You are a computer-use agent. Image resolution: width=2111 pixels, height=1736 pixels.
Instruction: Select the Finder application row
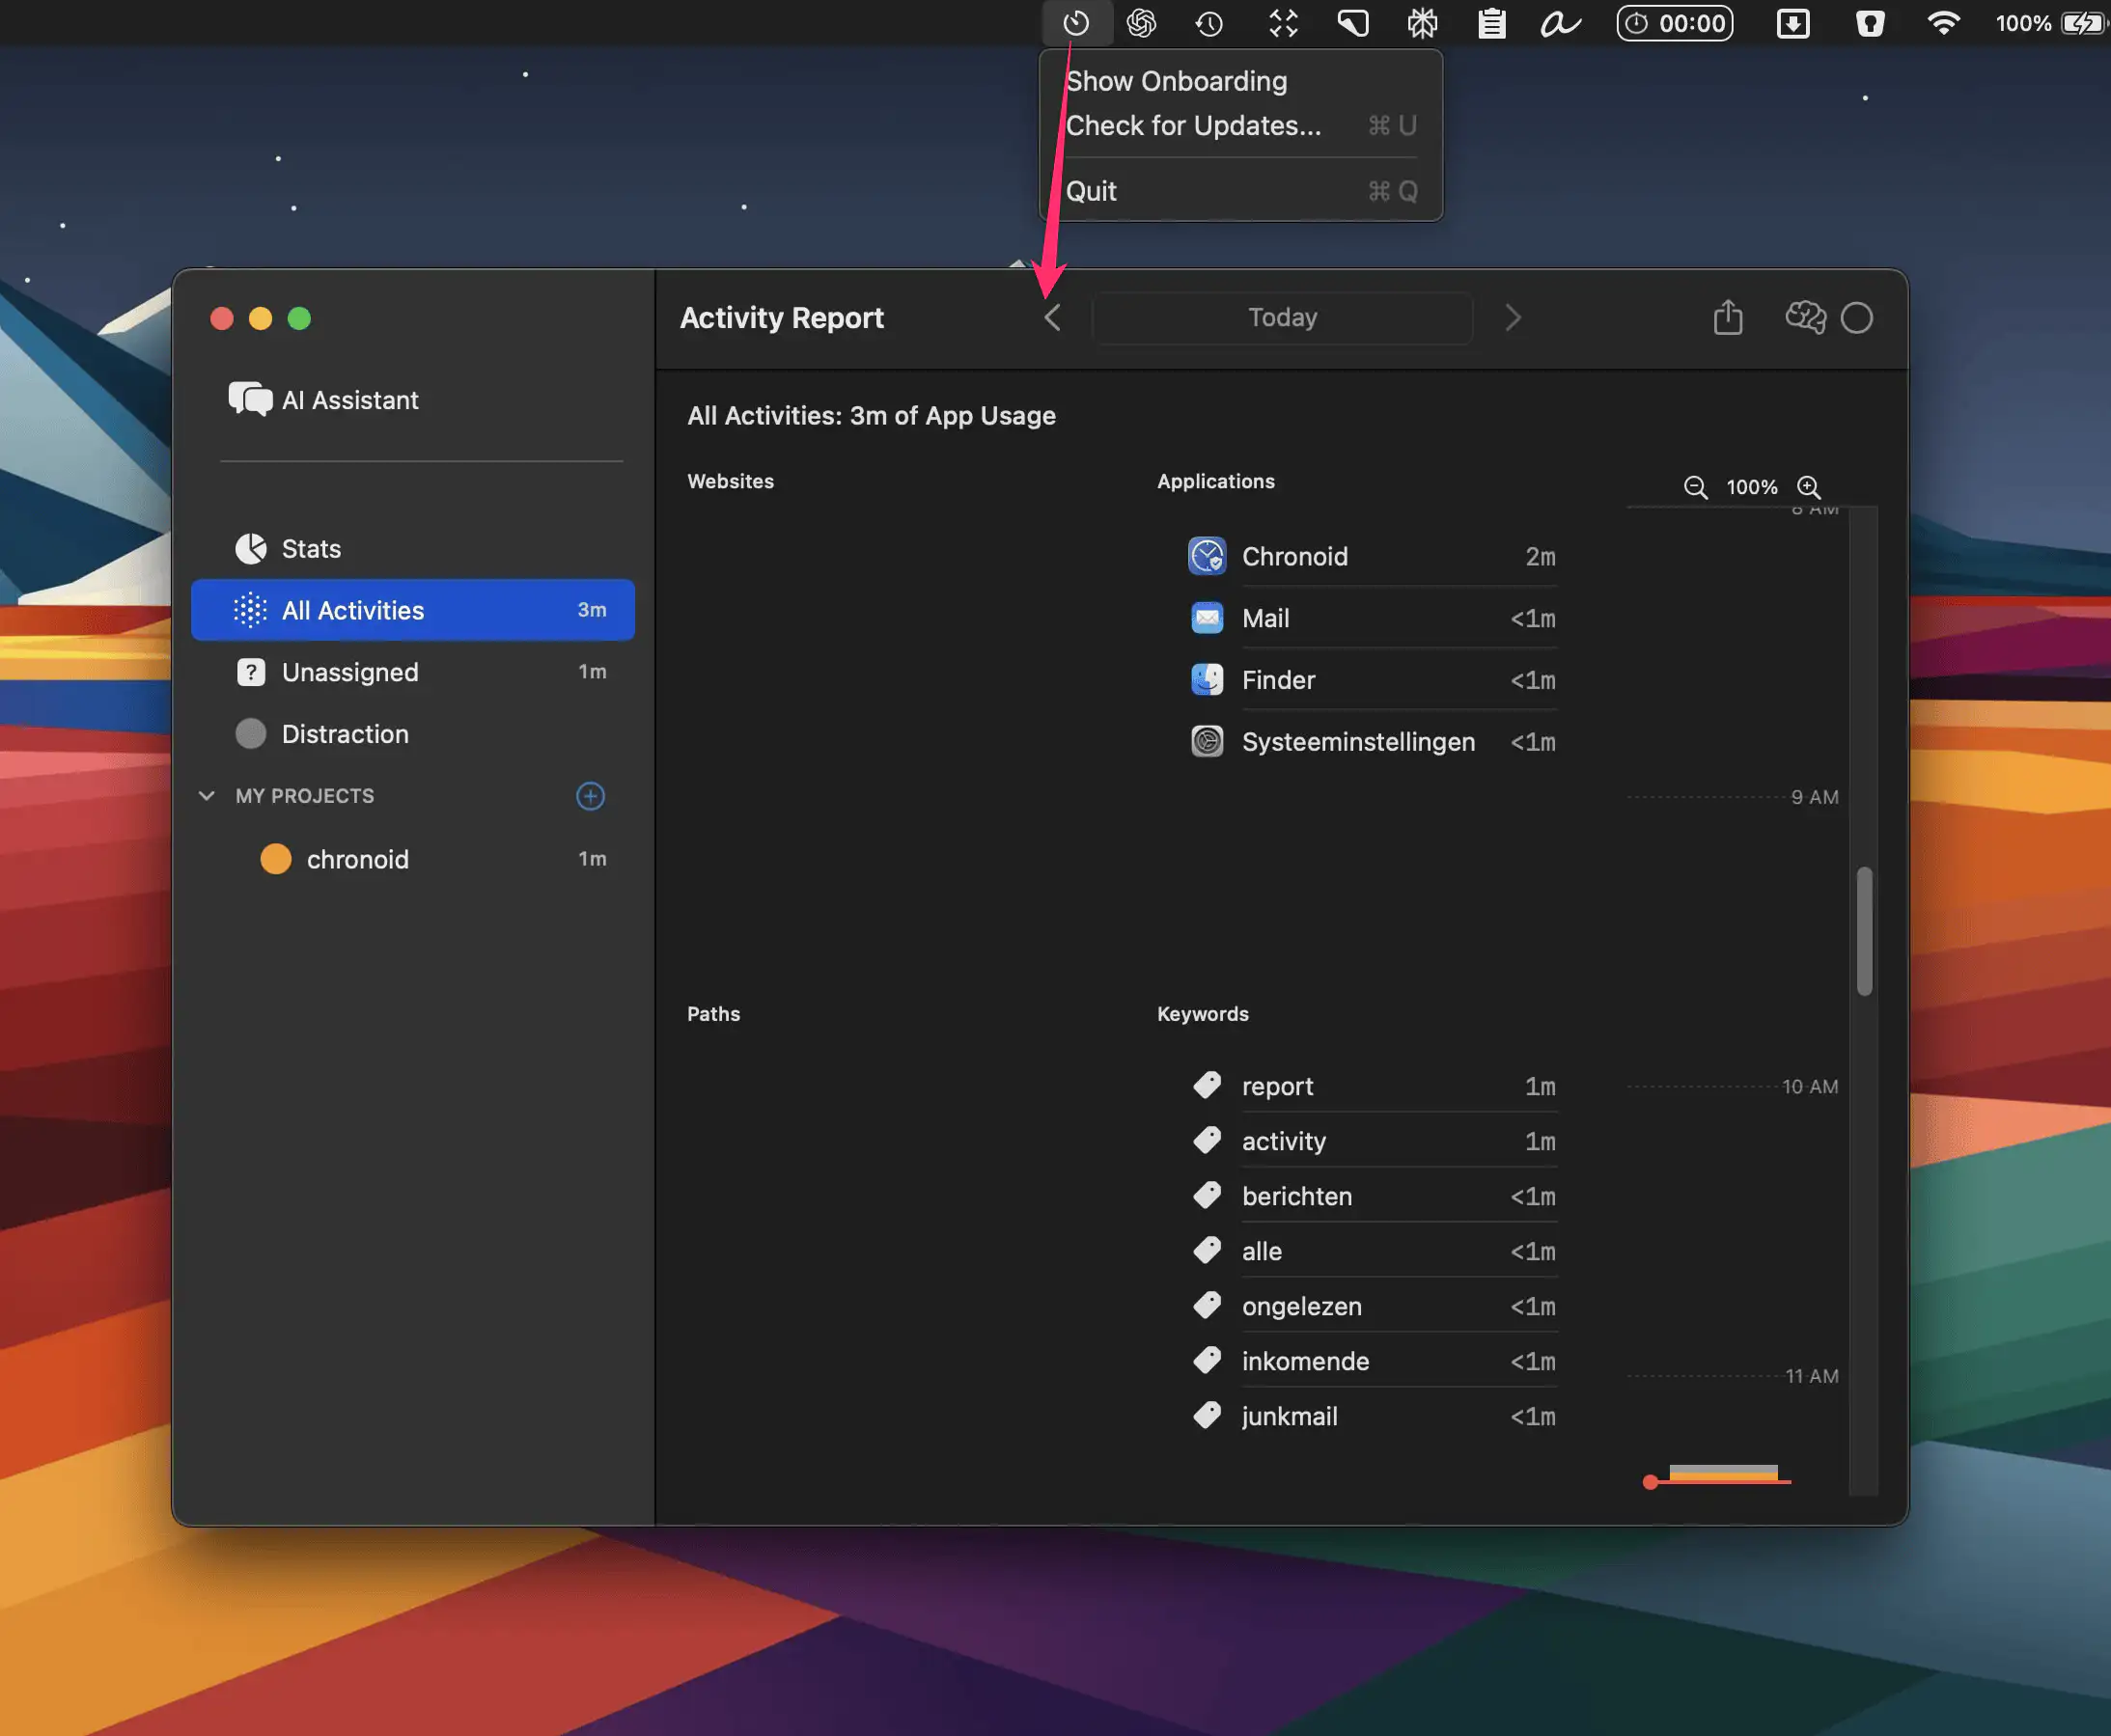(x=1372, y=680)
